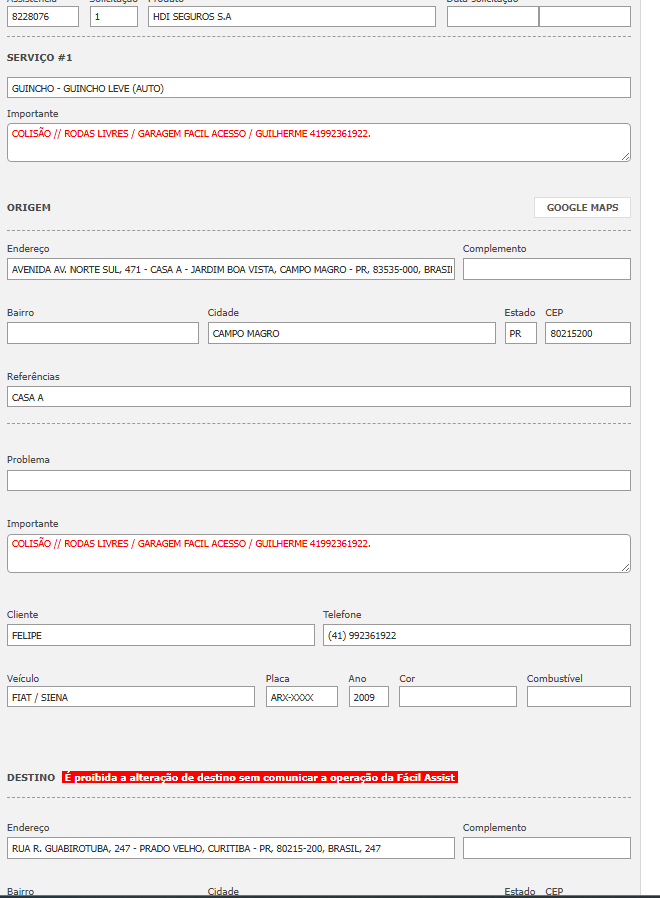The image size is (660, 898).
Task: Focus the Importante text area under Serviço #1
Action: pyautogui.click(x=318, y=142)
